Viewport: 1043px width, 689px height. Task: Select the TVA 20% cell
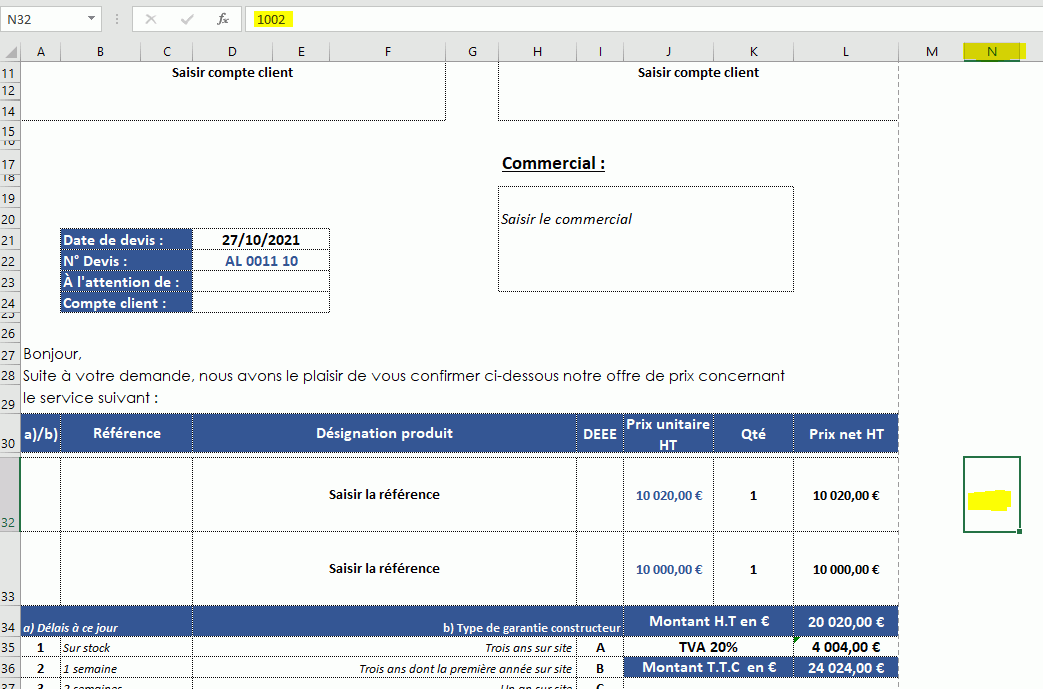(x=708, y=646)
